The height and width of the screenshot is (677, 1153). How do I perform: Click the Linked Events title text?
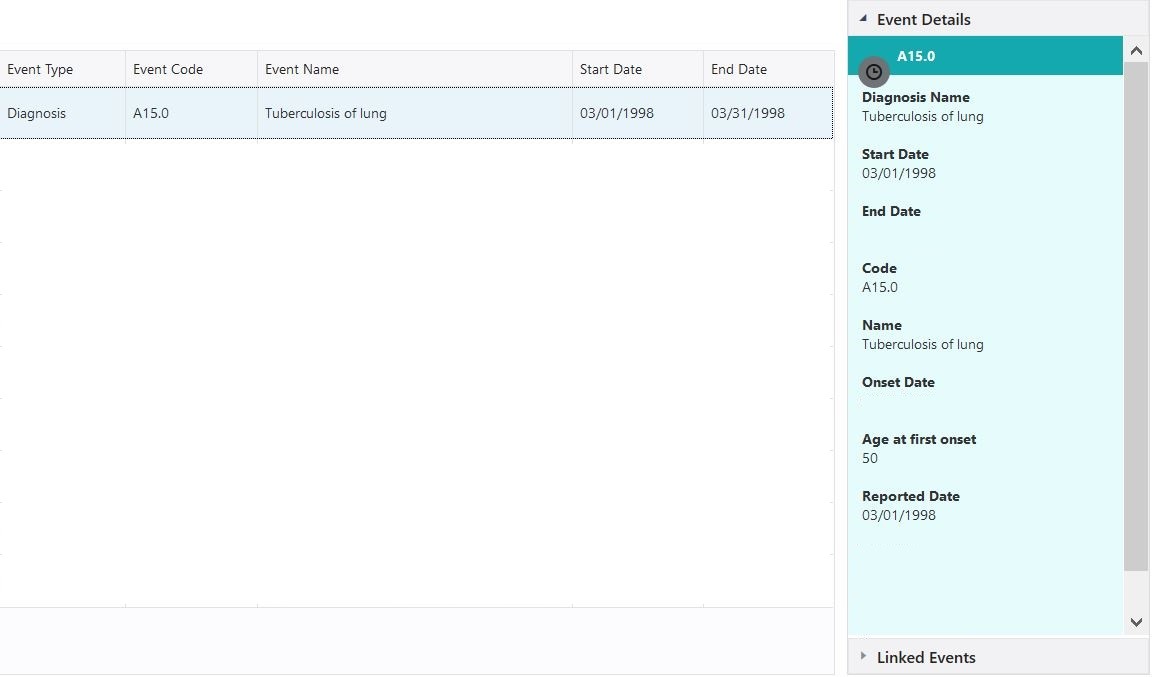click(x=926, y=658)
